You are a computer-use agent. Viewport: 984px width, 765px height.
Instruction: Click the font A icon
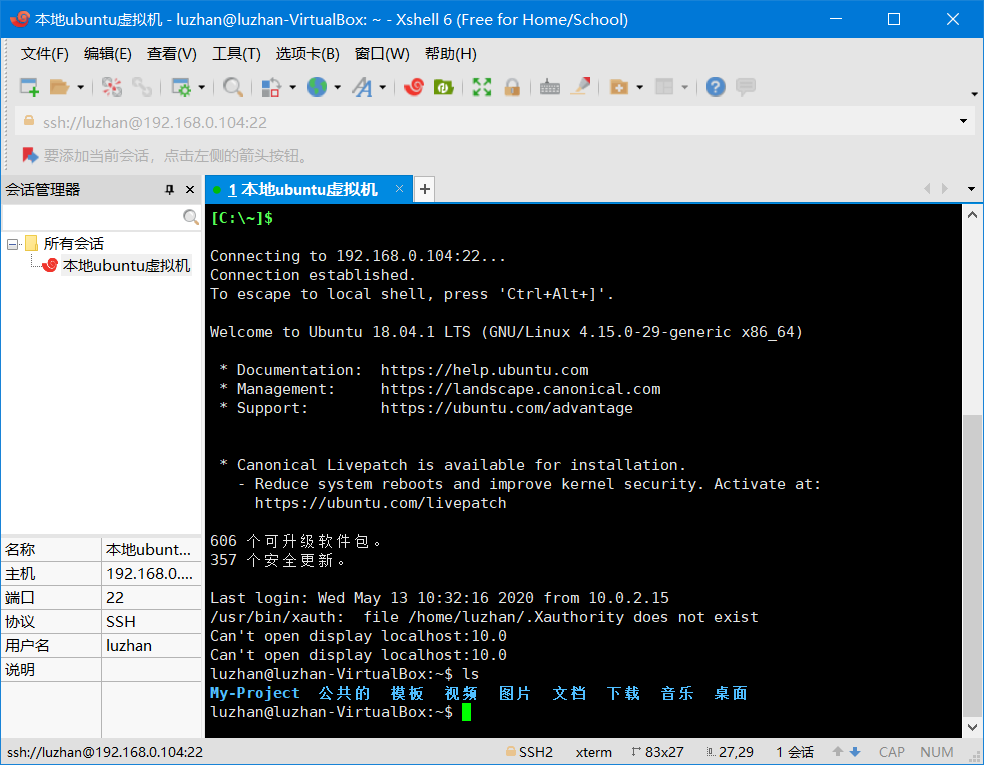[362, 87]
